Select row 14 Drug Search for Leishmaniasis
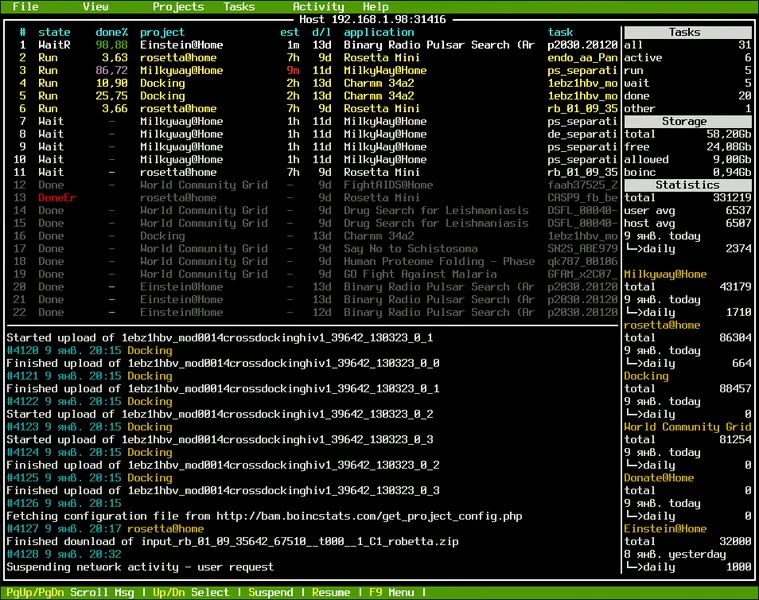Screen dimensions: 759x600 tap(312, 210)
